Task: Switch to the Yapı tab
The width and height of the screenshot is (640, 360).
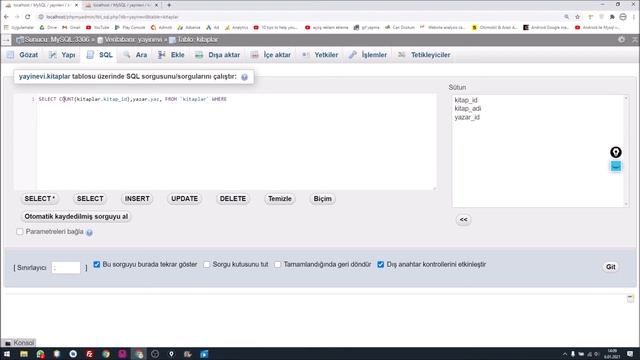Action: [62, 55]
